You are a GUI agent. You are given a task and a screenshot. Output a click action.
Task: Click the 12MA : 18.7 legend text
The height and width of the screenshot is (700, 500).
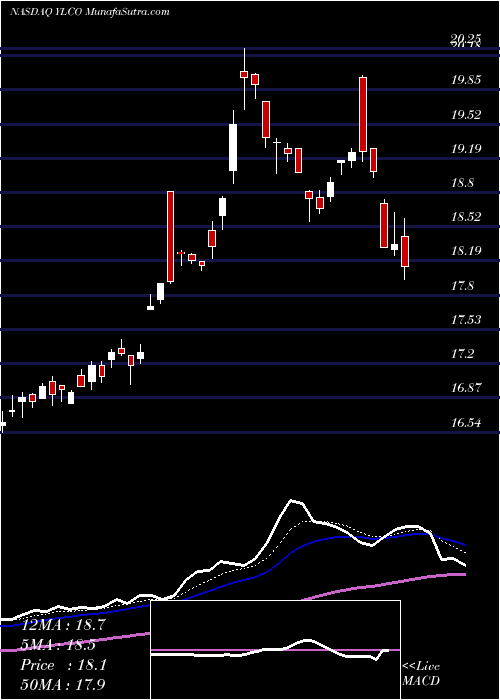(x=63, y=625)
